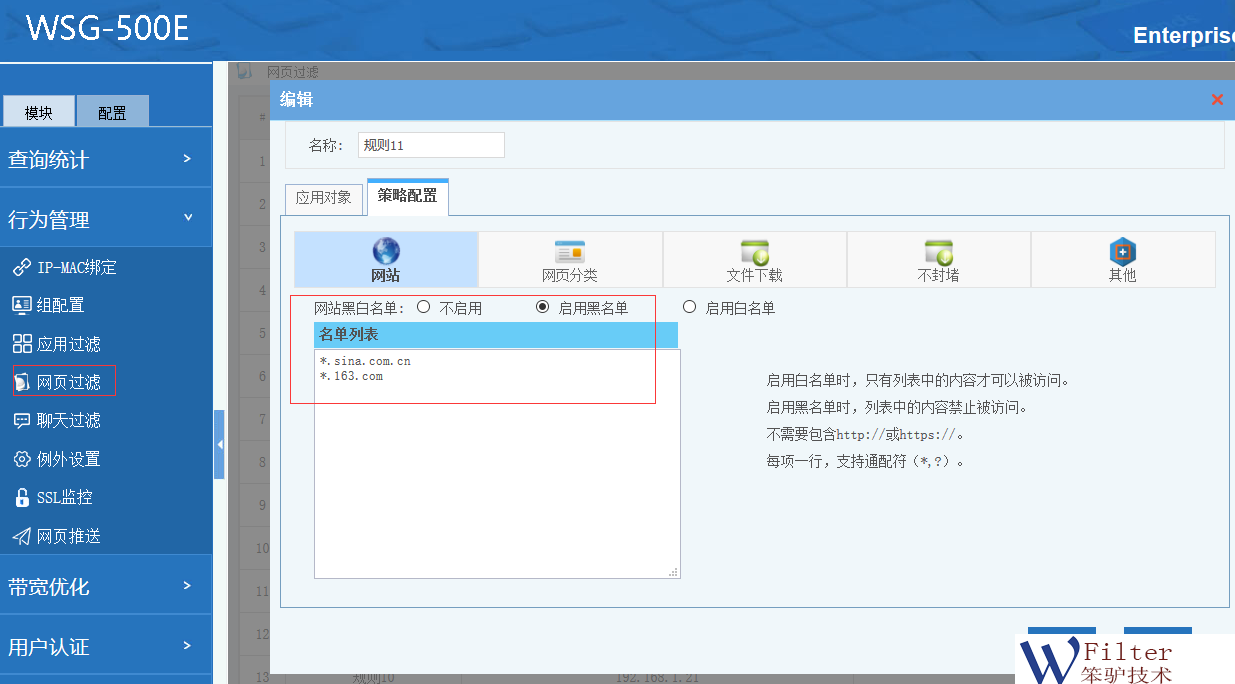Switch to the 应用对象 tab
This screenshot has width=1235, height=684.
323,198
